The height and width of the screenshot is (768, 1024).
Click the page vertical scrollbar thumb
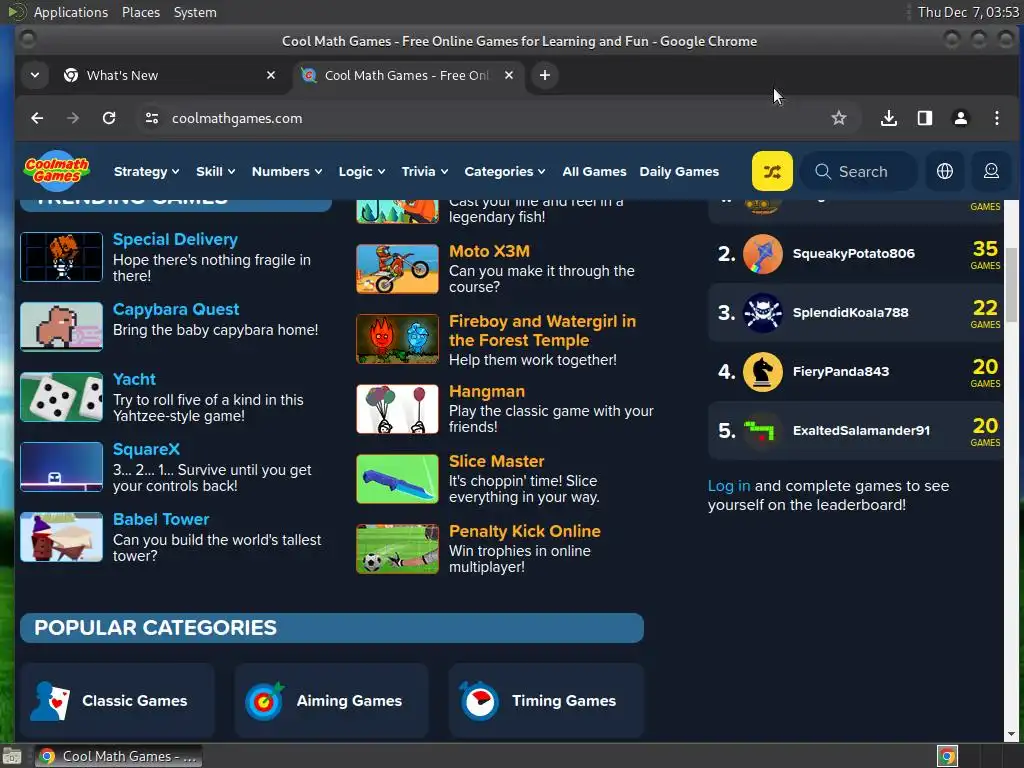pyautogui.click(x=1011, y=285)
